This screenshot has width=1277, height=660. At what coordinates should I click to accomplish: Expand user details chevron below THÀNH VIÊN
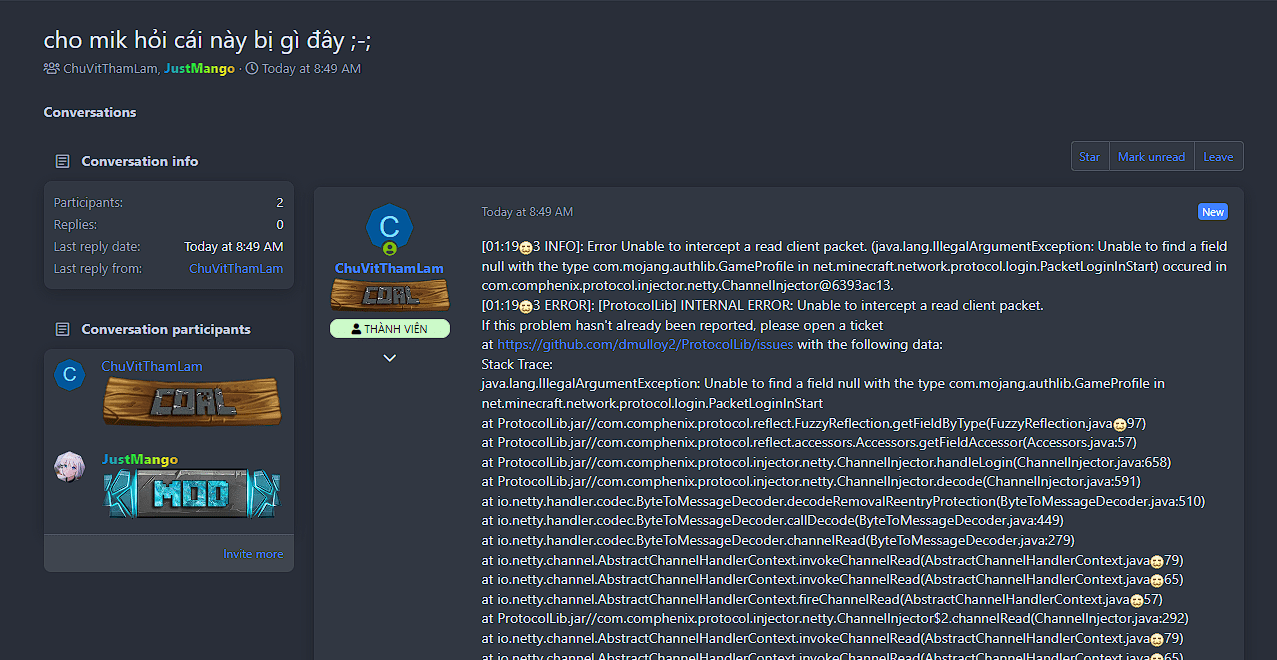click(390, 358)
